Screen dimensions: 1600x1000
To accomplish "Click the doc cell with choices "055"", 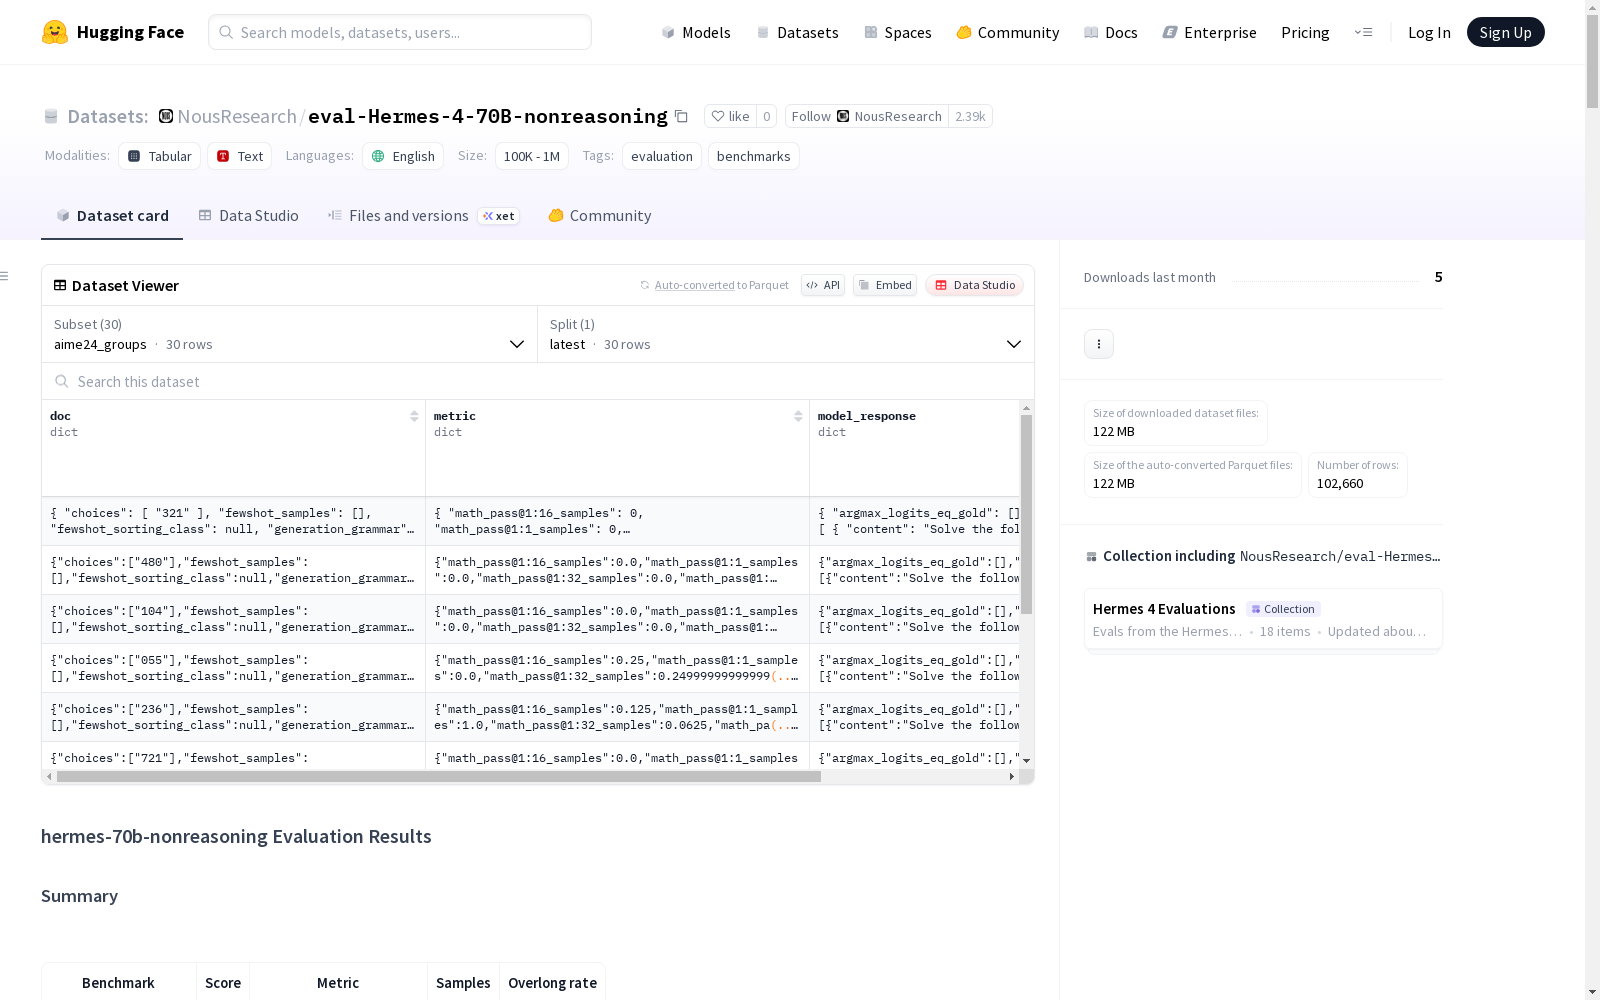I will [x=234, y=668].
